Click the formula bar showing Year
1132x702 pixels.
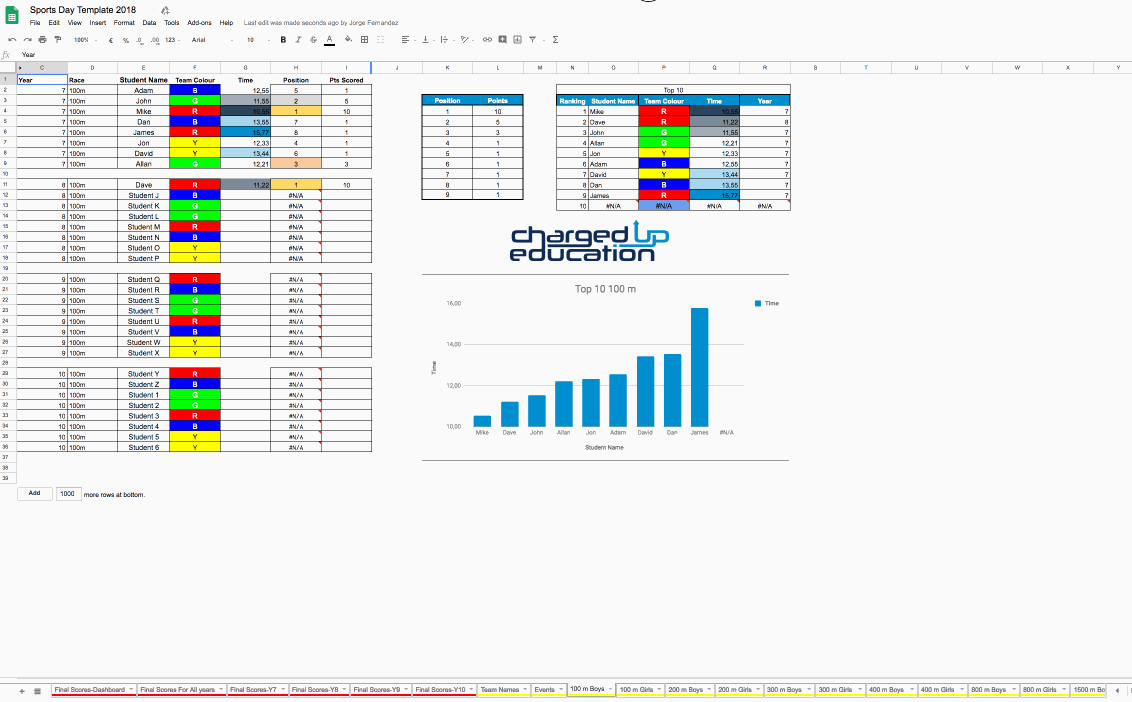point(570,55)
